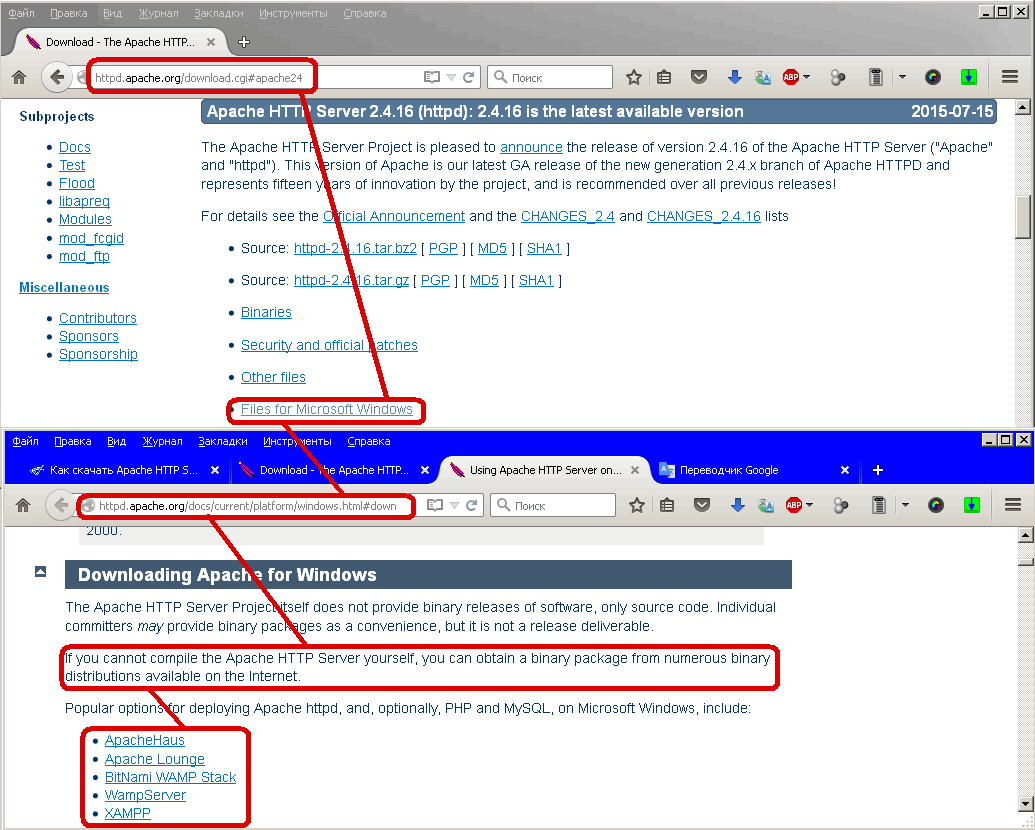Open downloads arrow in upper toolbar

coord(735,77)
